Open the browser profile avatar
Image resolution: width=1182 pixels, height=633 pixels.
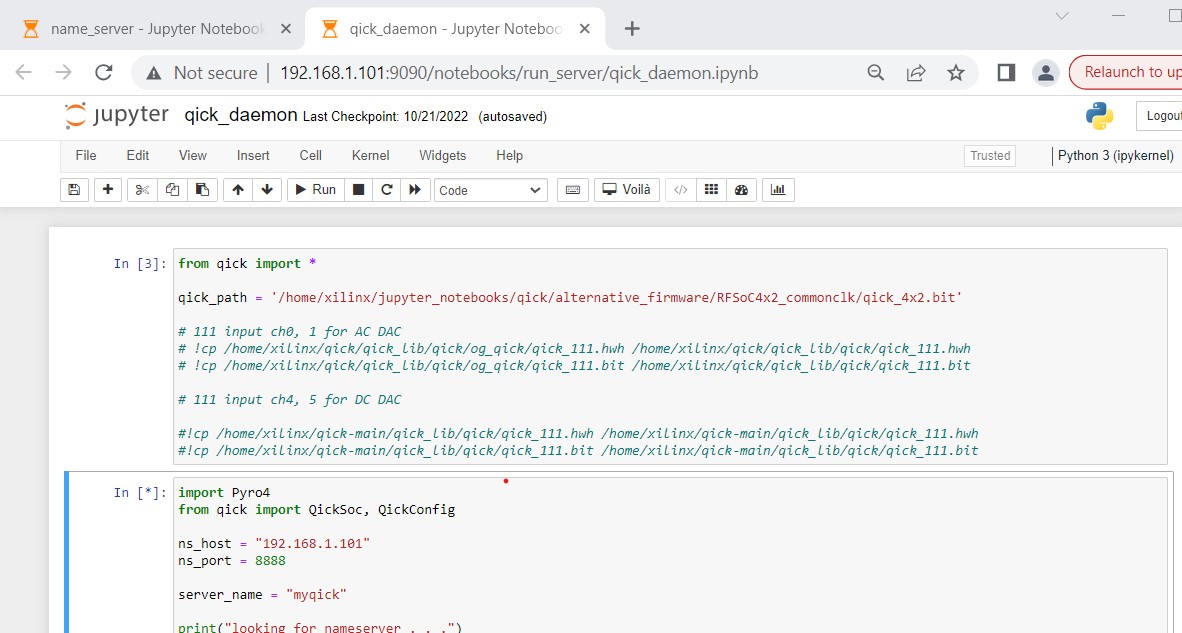coord(1046,72)
